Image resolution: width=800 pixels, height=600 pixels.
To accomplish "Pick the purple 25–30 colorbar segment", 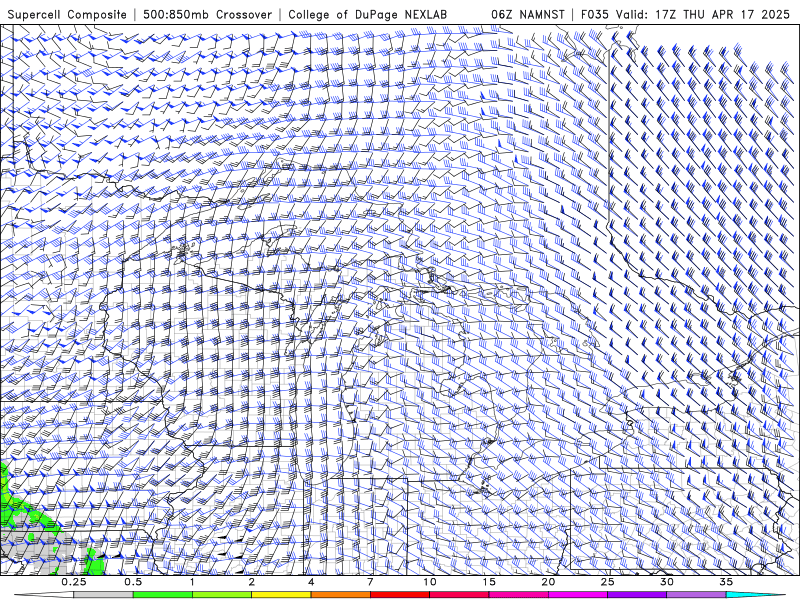I will 637,594.
